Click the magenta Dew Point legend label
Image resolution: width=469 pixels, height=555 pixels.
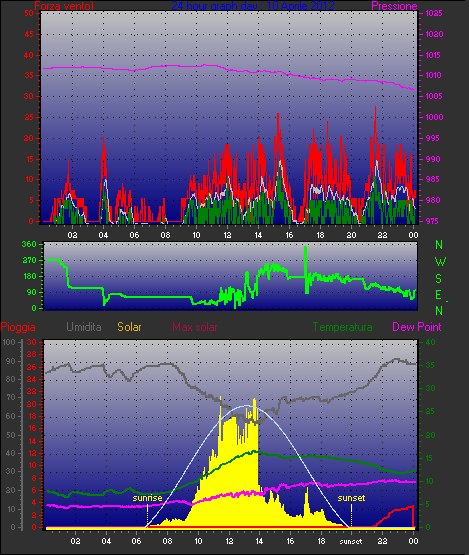(x=417, y=327)
